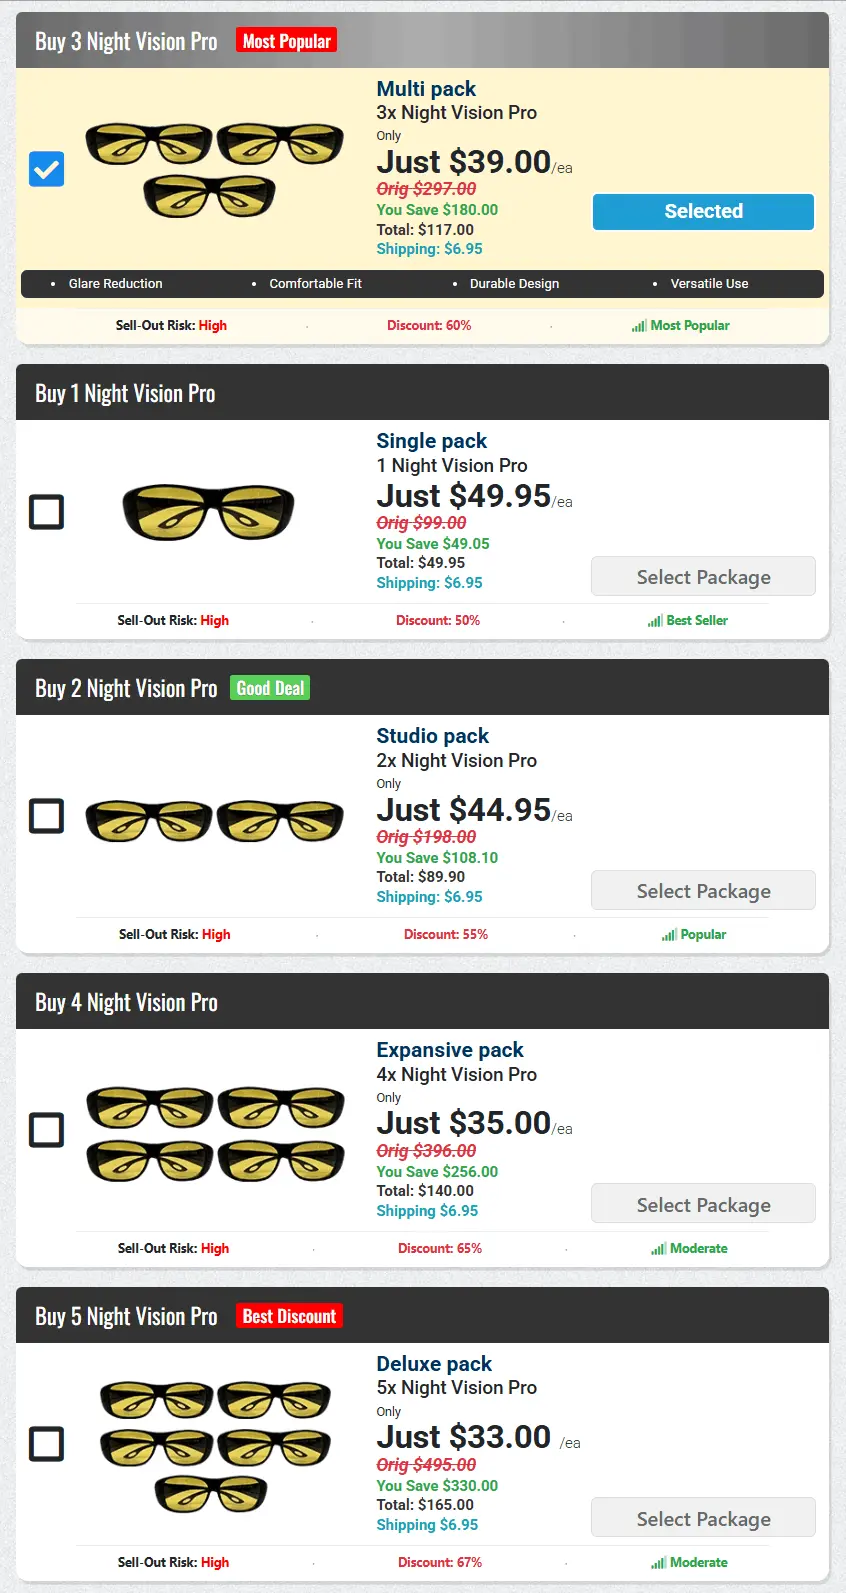
Task: Check the Deluxe pack selection box
Action: 46,1444
